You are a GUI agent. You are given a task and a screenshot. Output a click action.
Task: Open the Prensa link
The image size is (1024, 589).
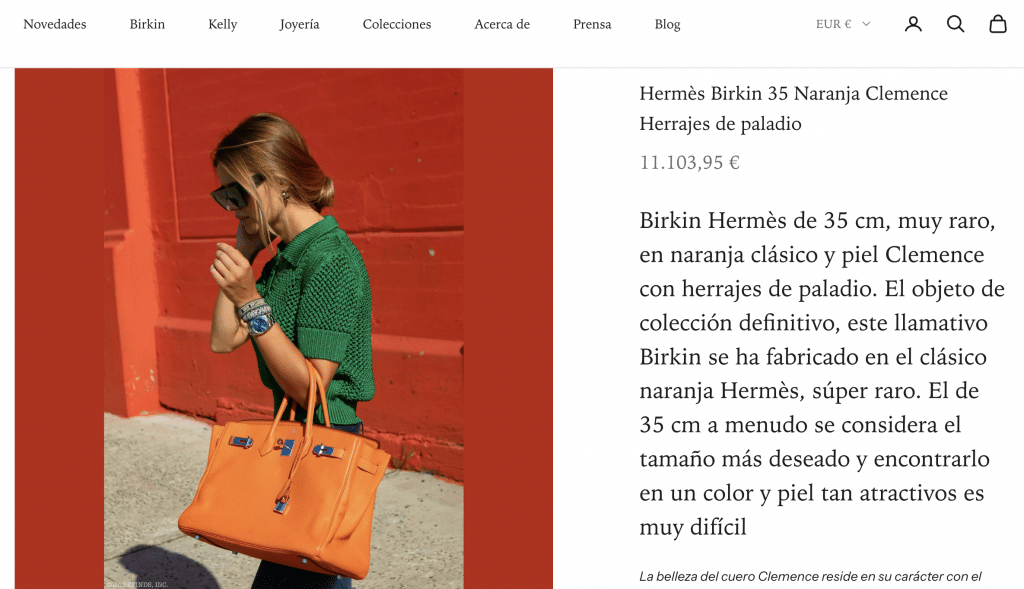(592, 24)
